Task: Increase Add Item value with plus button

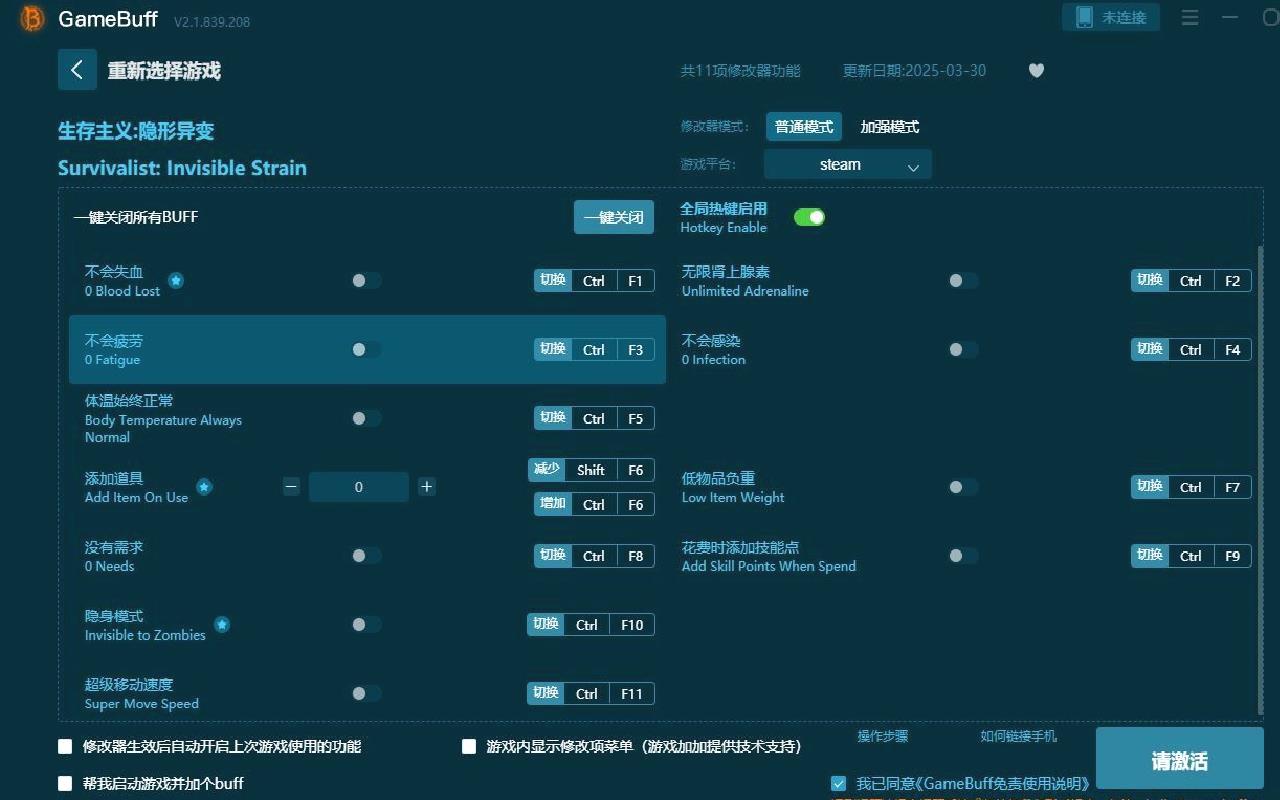Action: [x=427, y=487]
